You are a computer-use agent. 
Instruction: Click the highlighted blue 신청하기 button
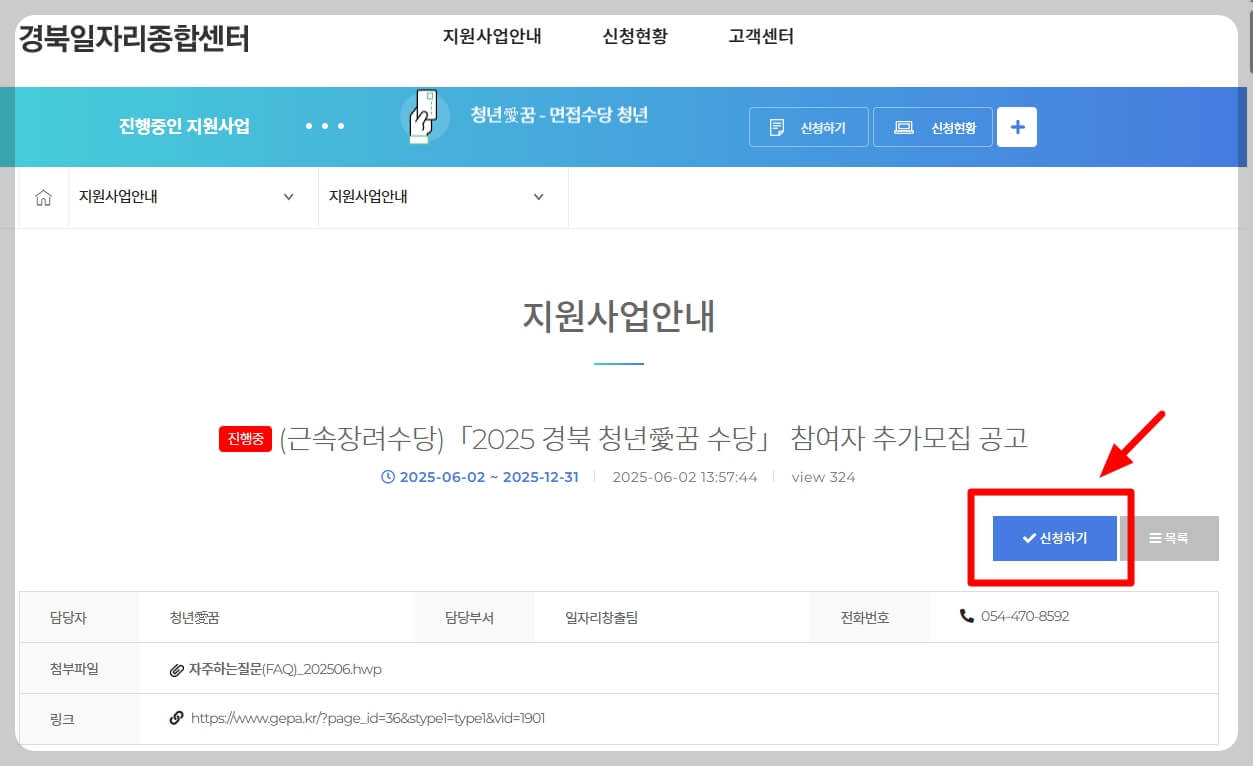[1054, 538]
